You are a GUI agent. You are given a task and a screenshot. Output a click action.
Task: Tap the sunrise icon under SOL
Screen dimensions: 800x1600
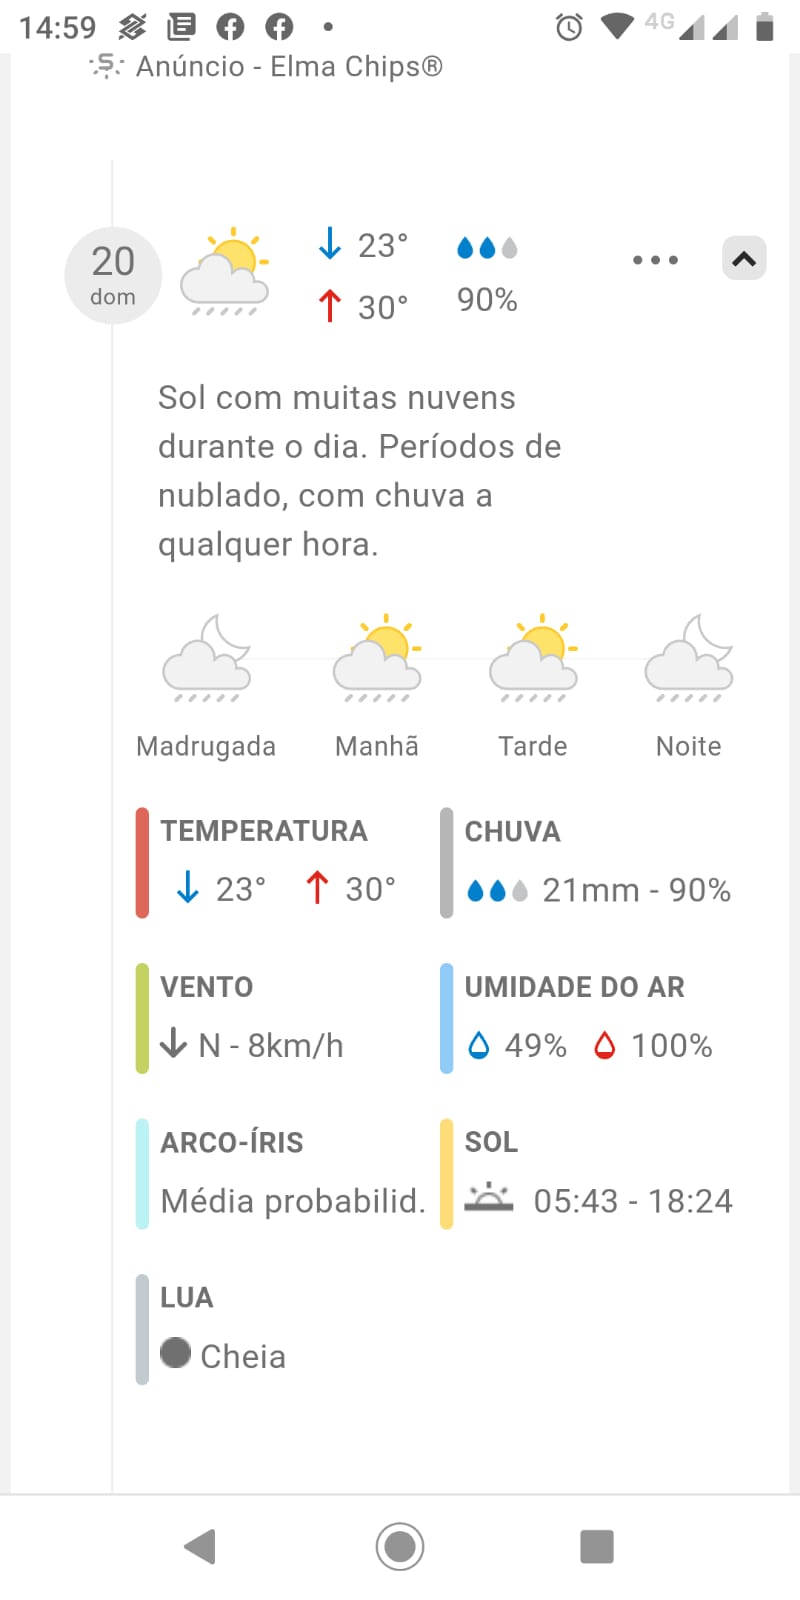pos(489,1197)
